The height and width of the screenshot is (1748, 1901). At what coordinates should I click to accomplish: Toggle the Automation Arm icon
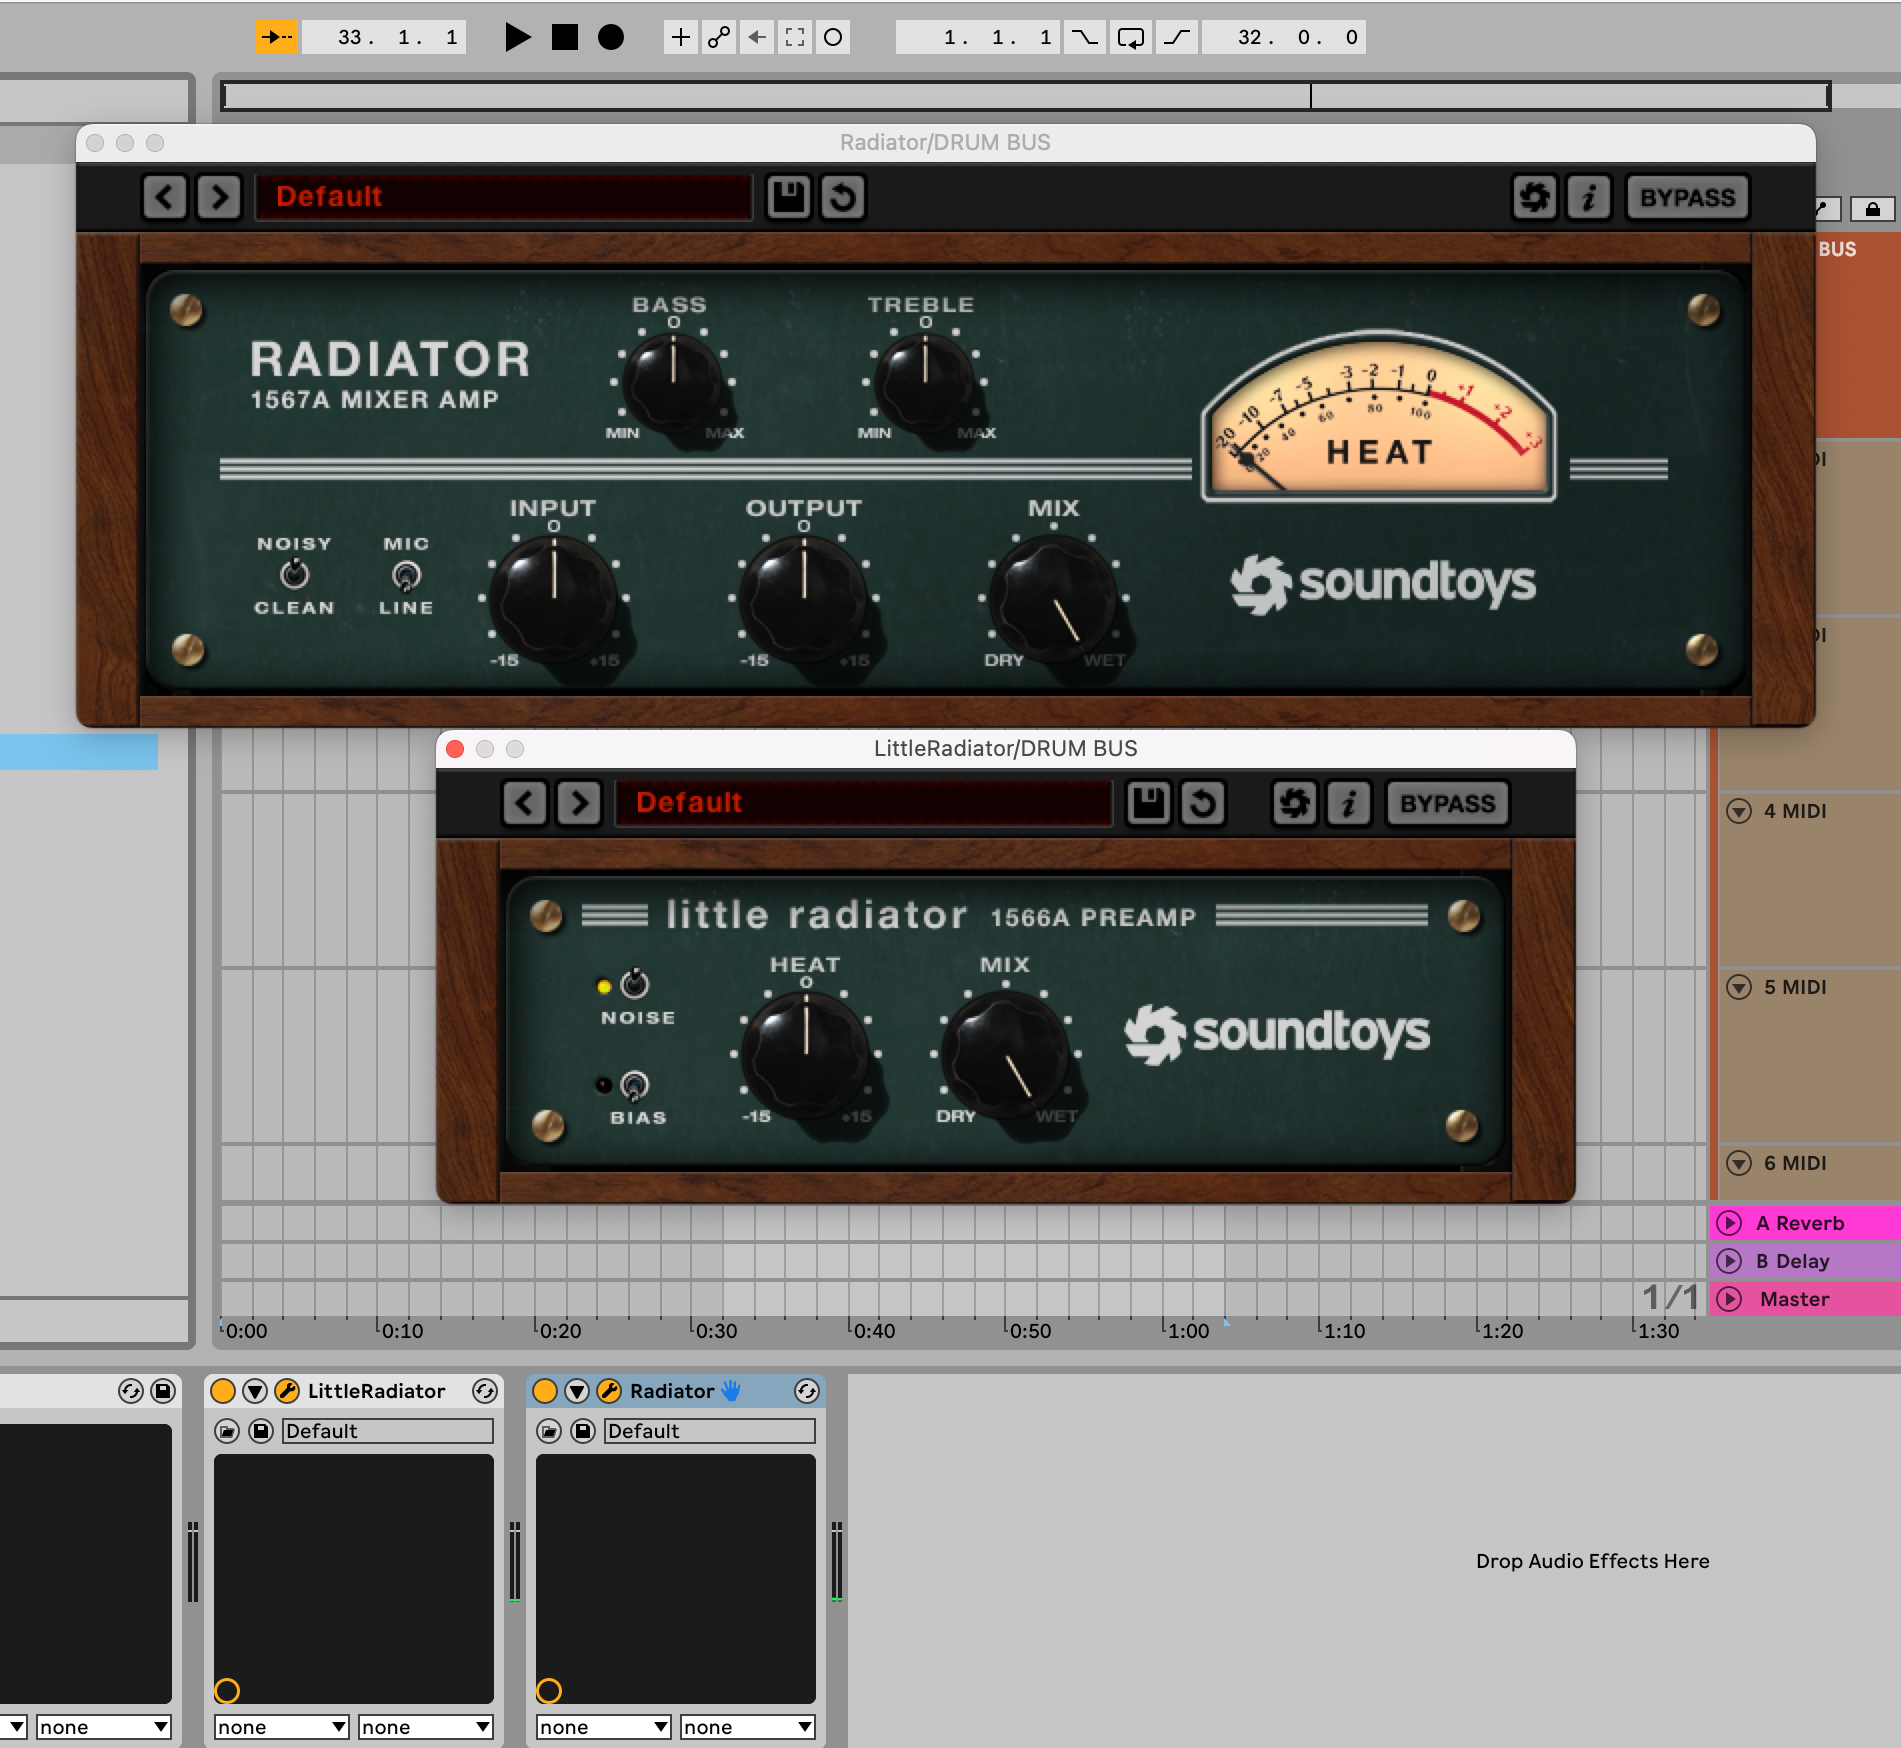pyautogui.click(x=719, y=37)
